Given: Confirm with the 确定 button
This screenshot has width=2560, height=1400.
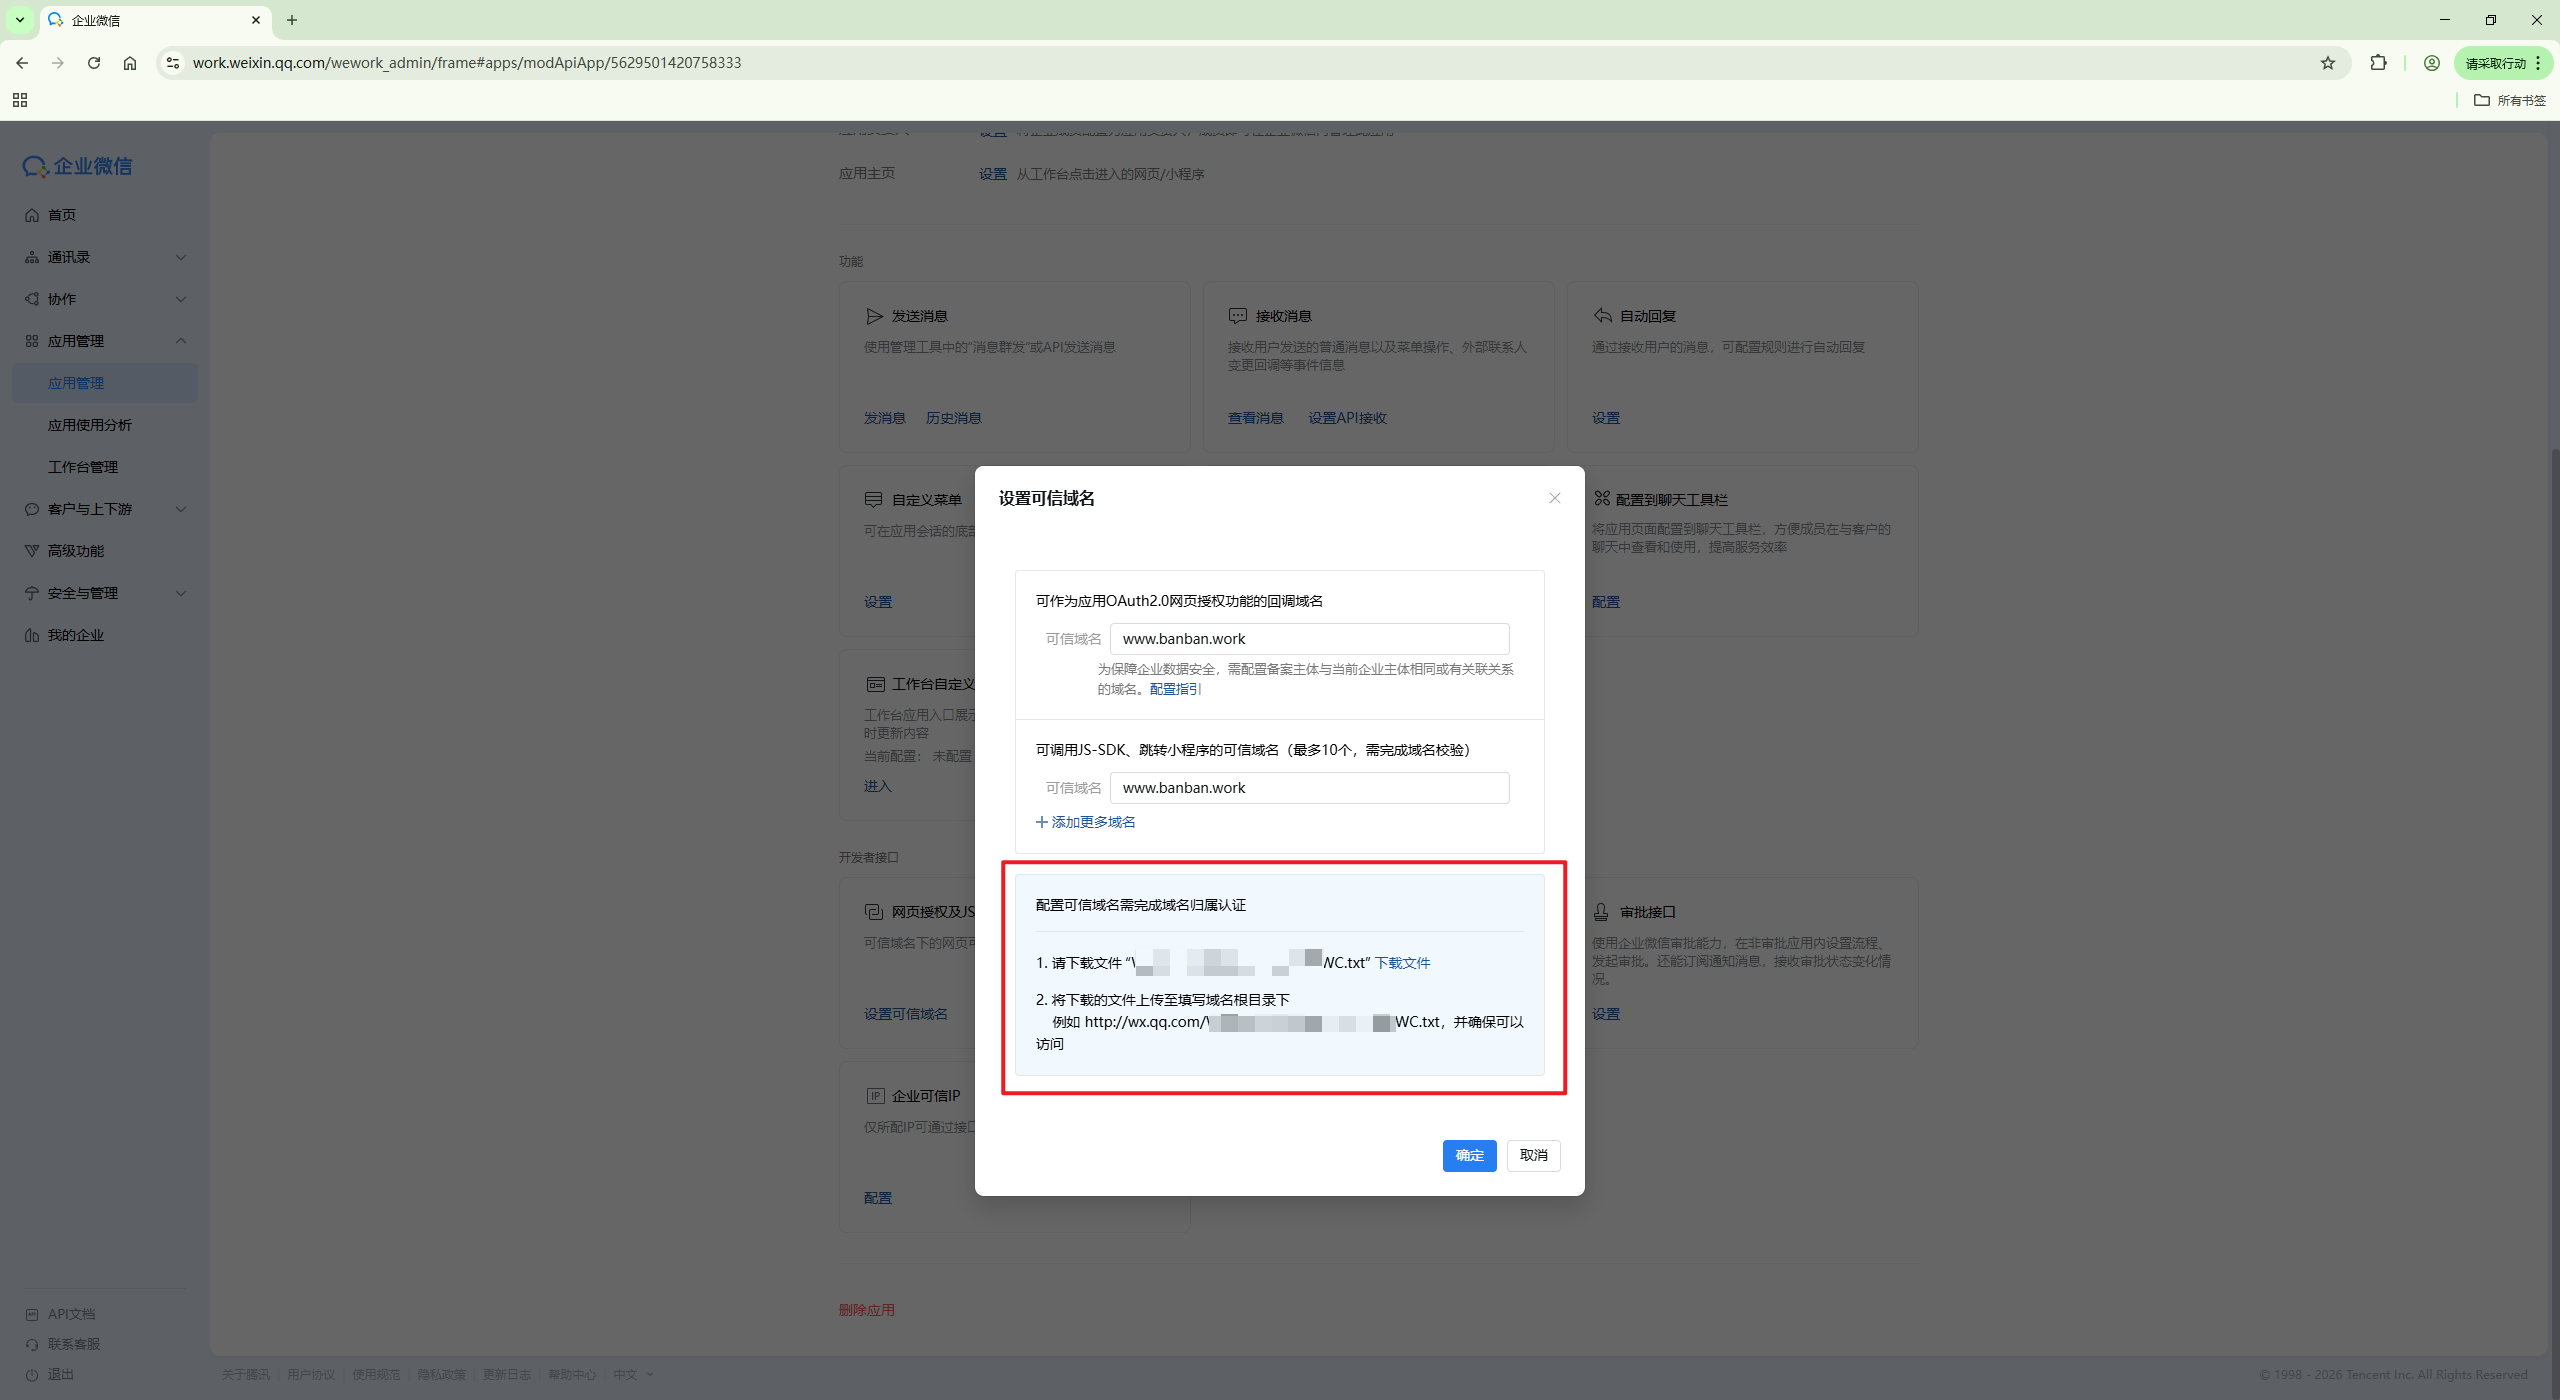Looking at the screenshot, I should tap(1469, 1155).
